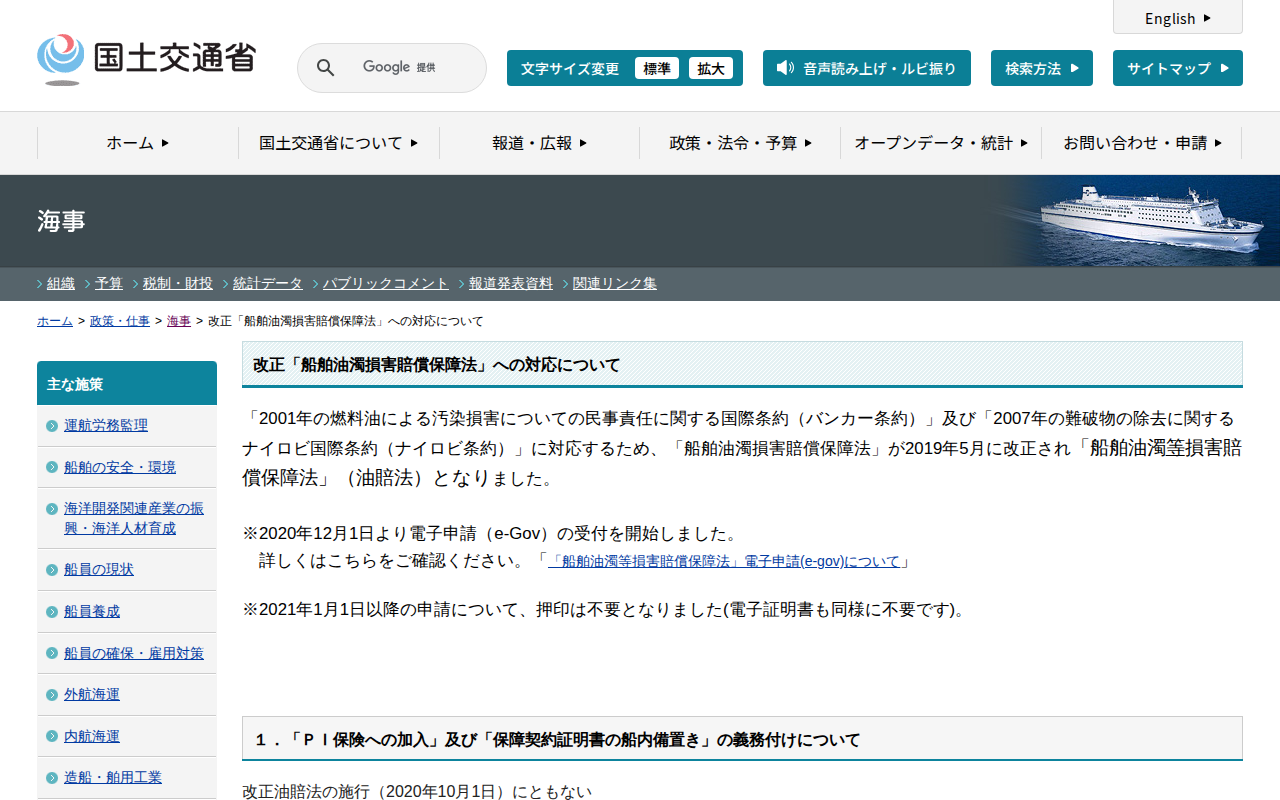Go to 海事 via the breadcrumb
This screenshot has height=800, width=1280.
click(x=179, y=321)
